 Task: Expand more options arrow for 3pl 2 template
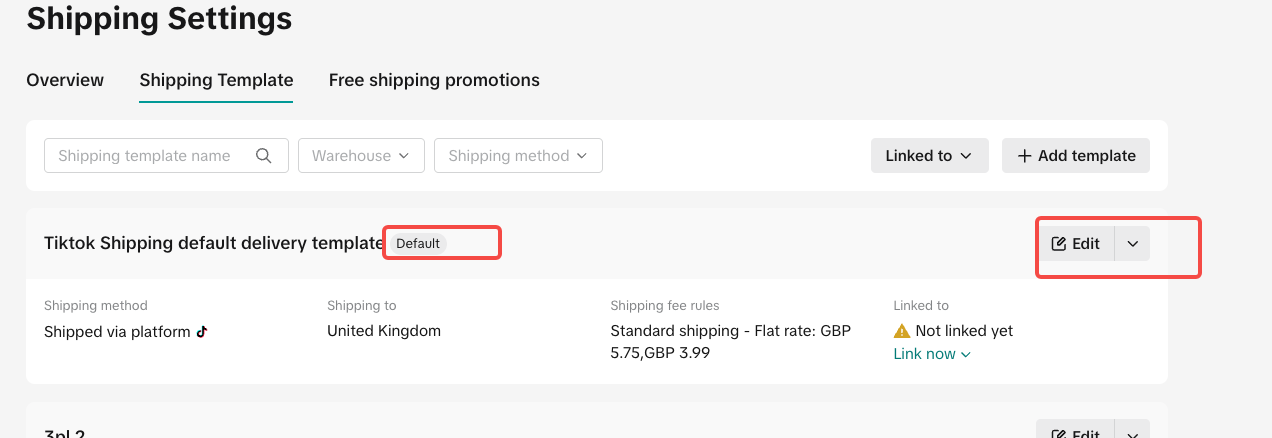tap(1132, 433)
